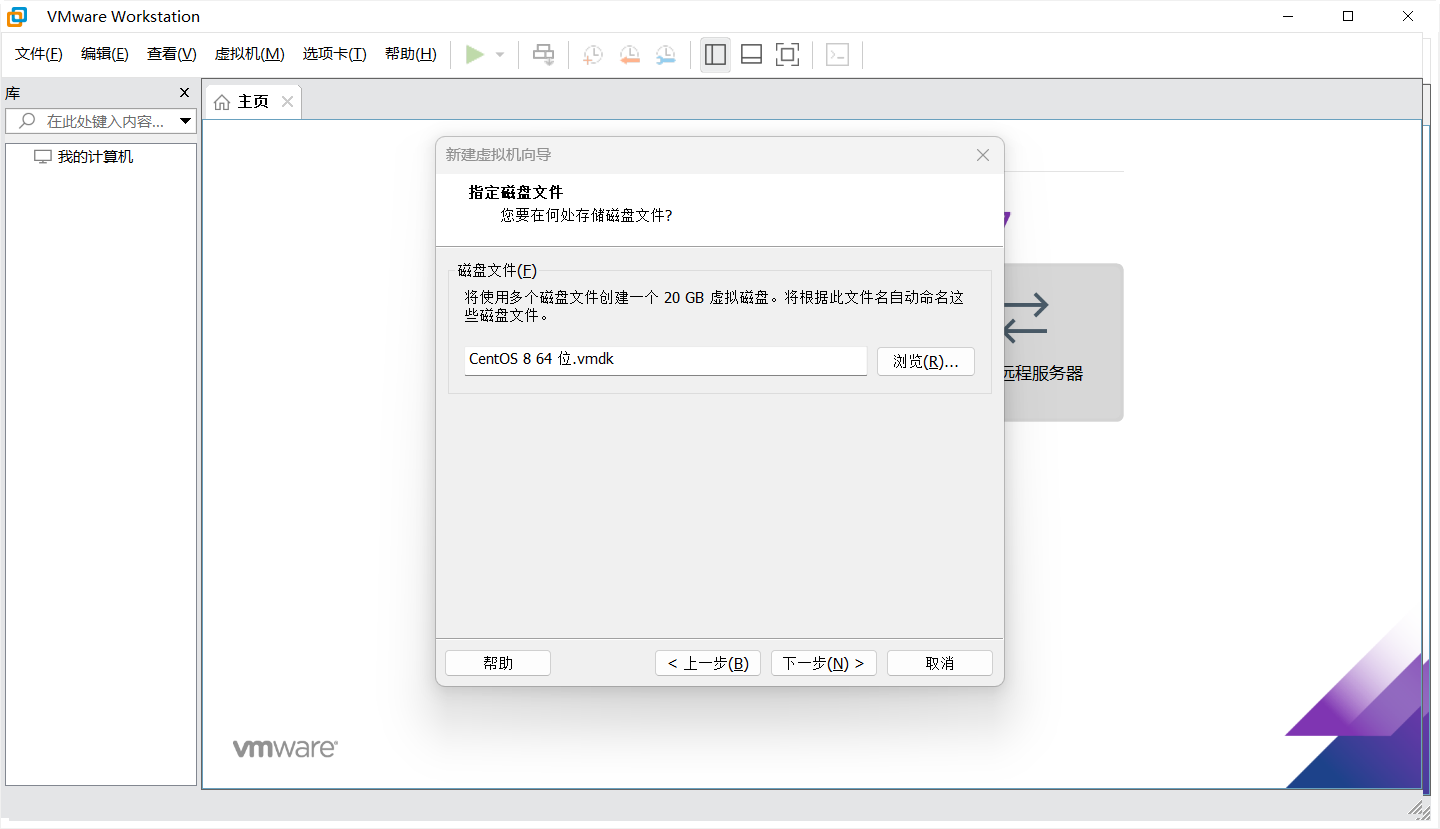Click the 浏览(R)... button

(925, 361)
